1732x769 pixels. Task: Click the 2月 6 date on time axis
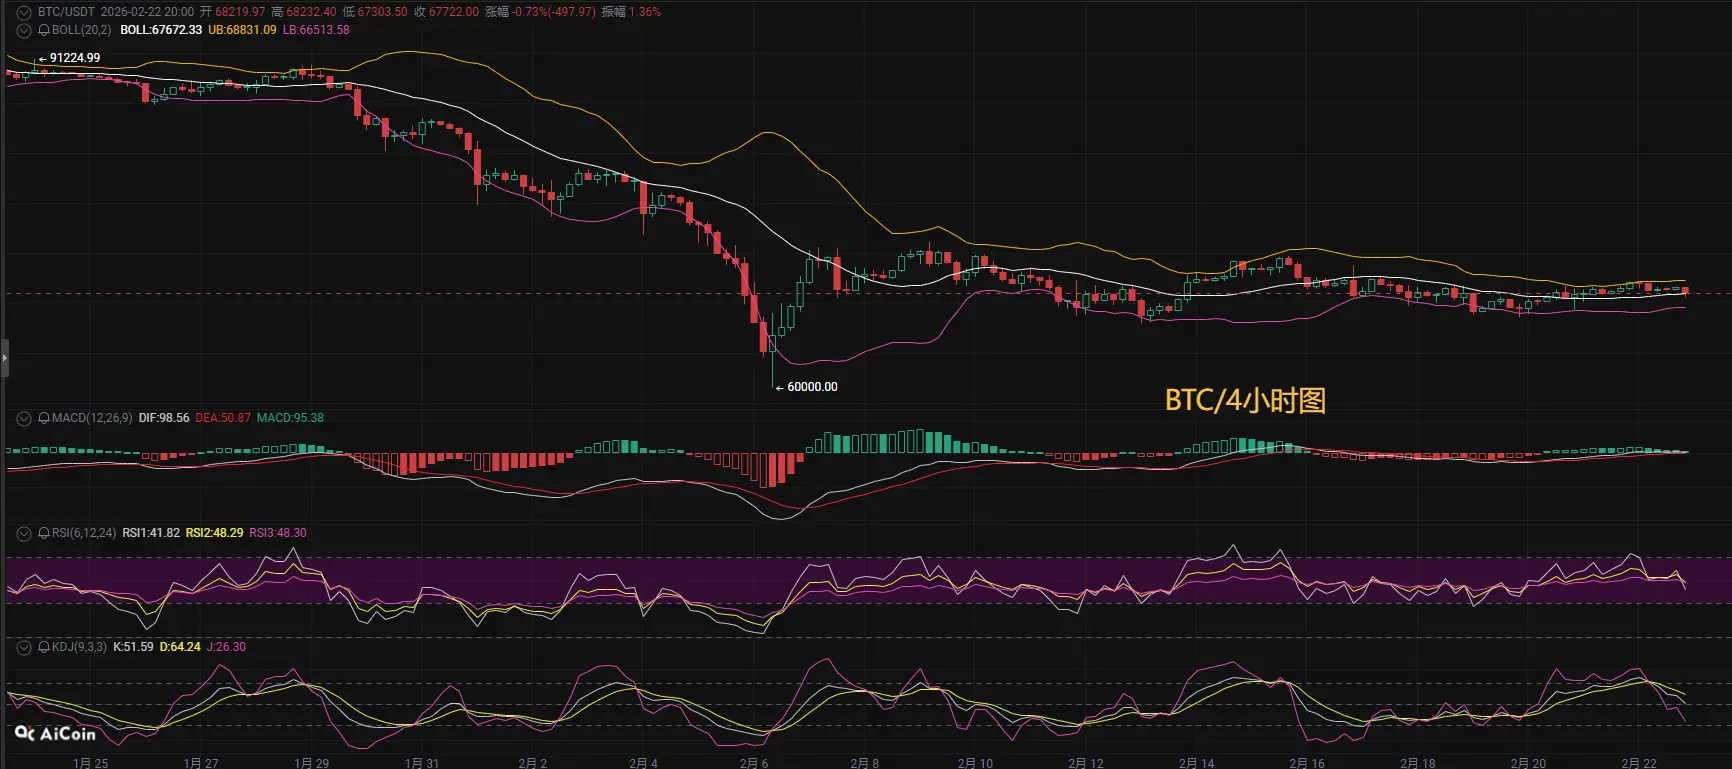pyautogui.click(x=754, y=763)
